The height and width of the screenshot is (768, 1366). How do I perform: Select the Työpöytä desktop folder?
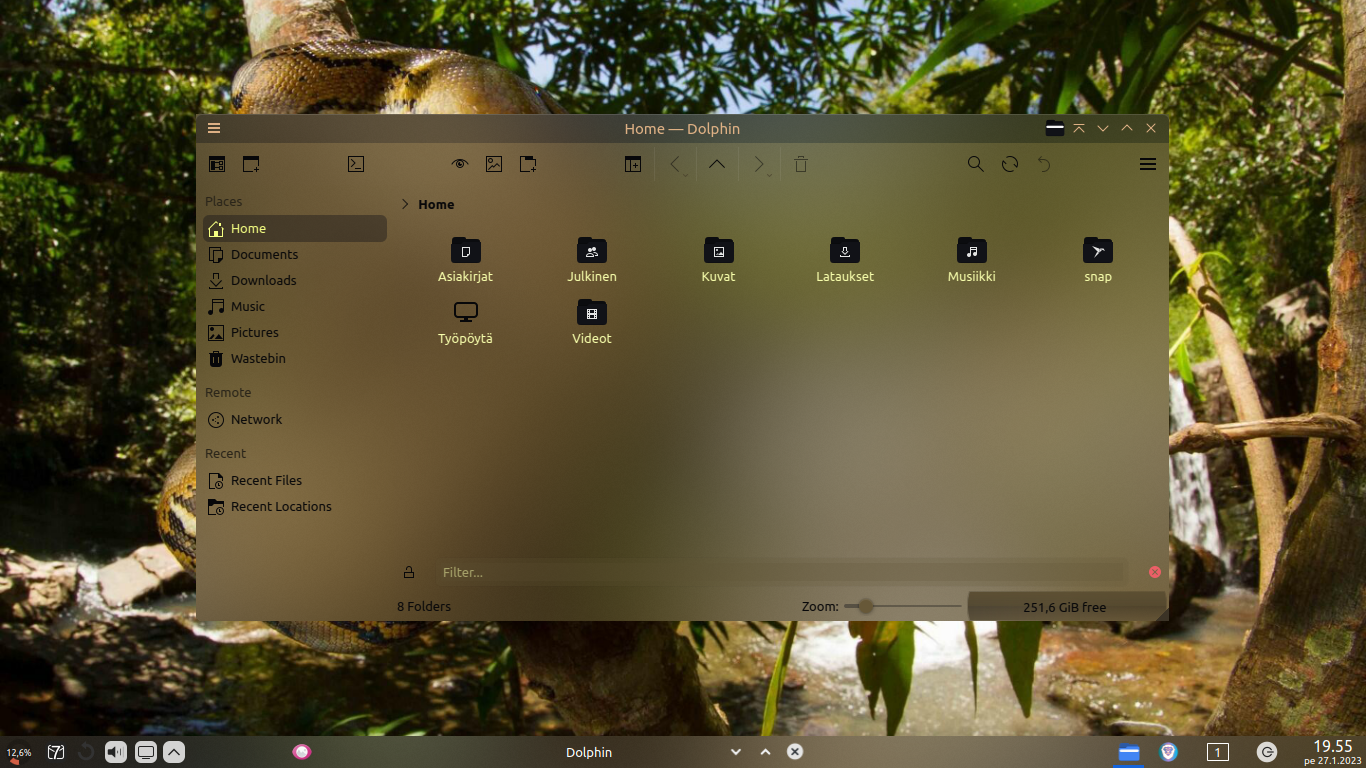click(465, 323)
